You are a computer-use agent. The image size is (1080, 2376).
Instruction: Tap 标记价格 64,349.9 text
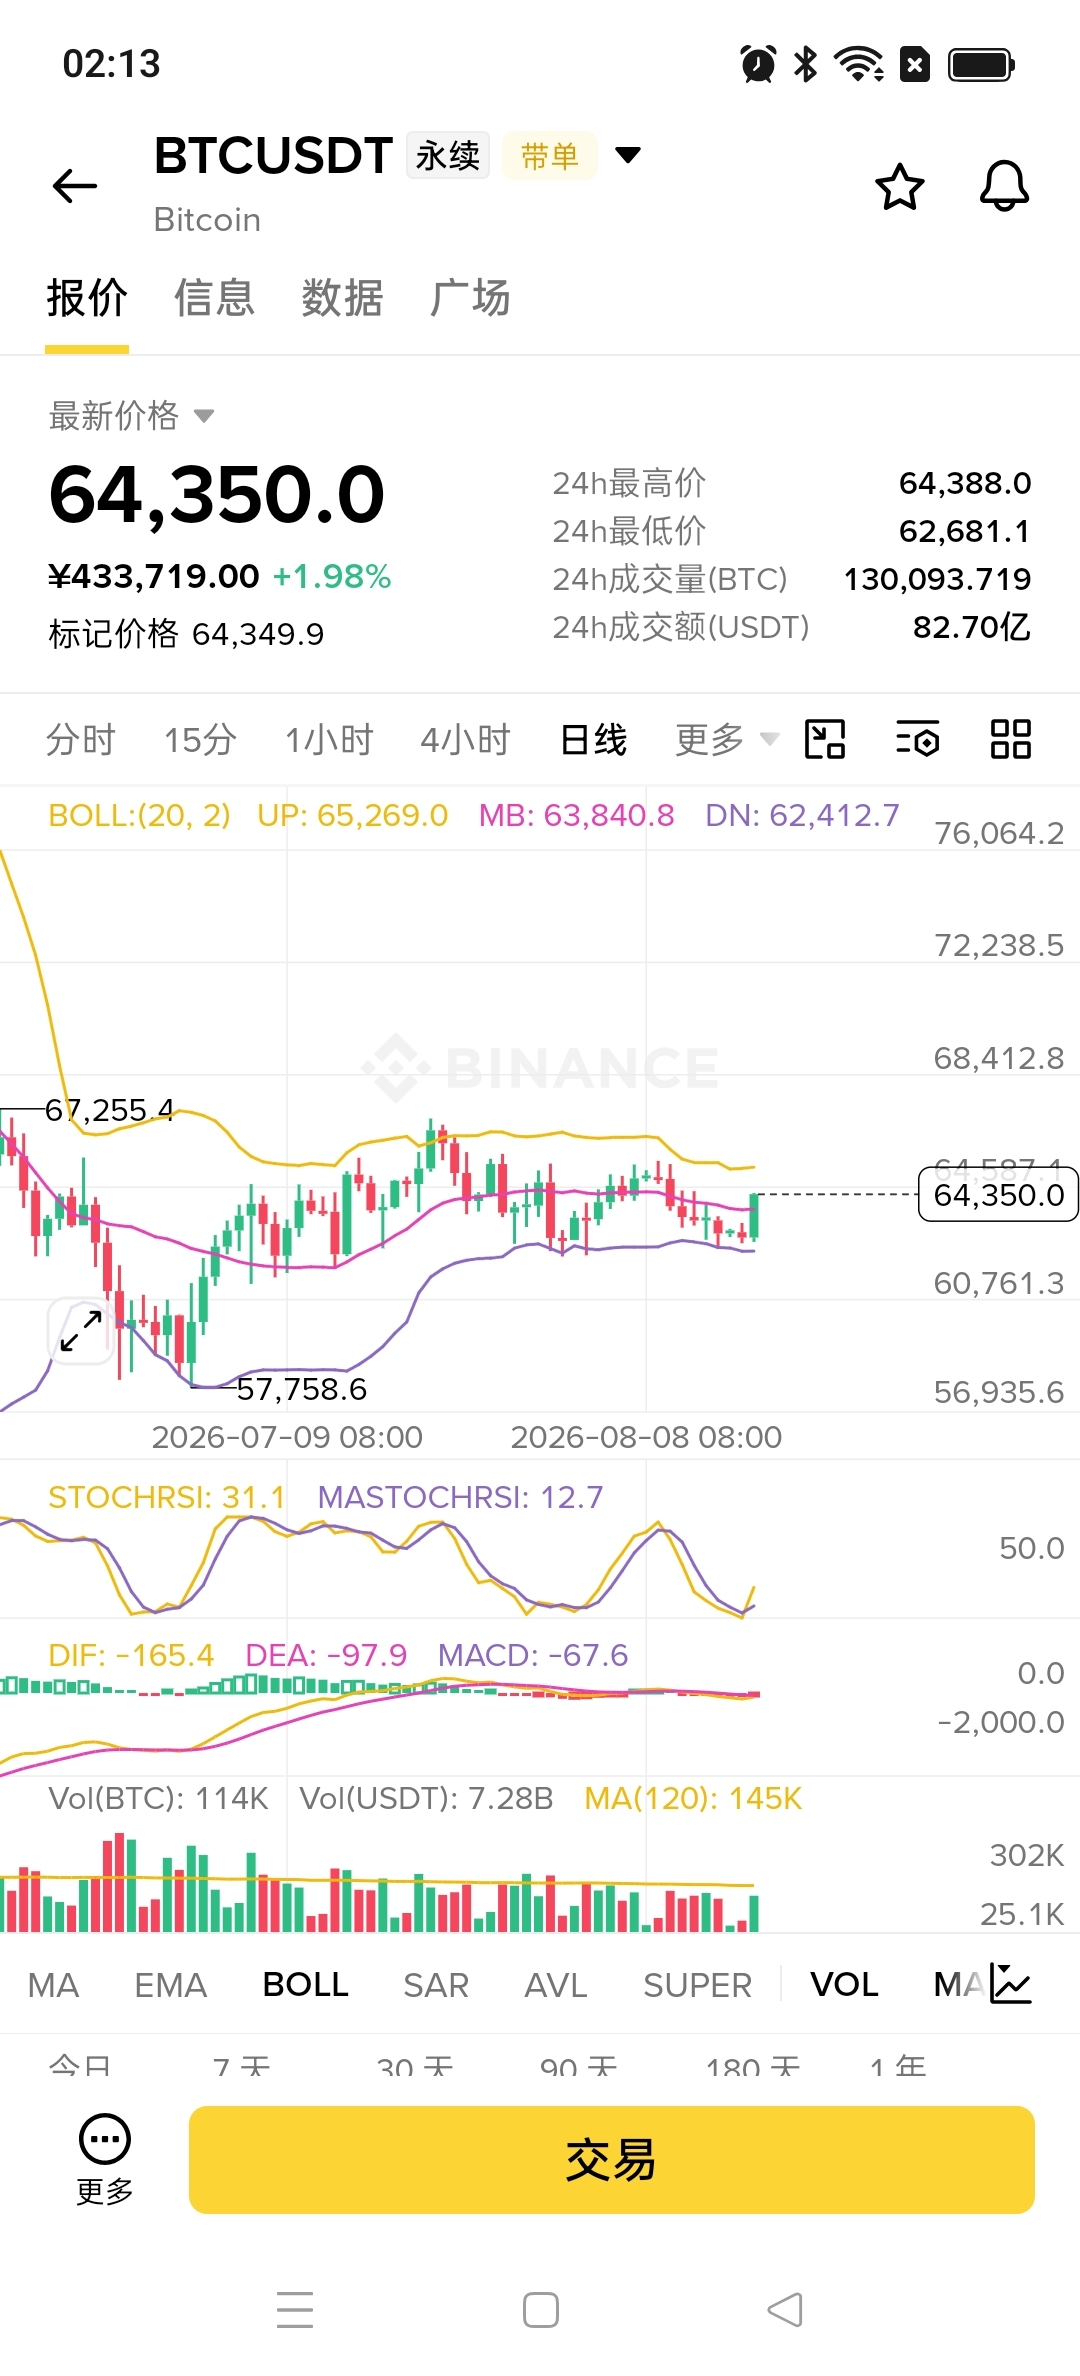[x=186, y=634]
